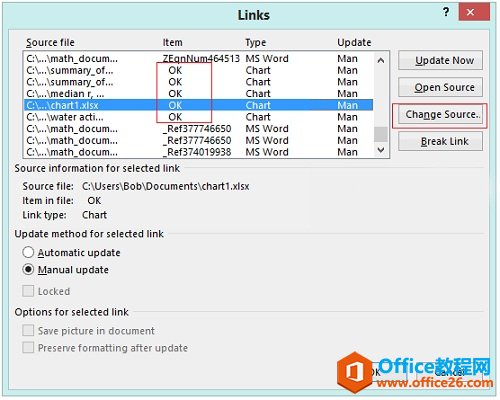Click the help question mark icon
The height and width of the screenshot is (400, 500).
[446, 12]
